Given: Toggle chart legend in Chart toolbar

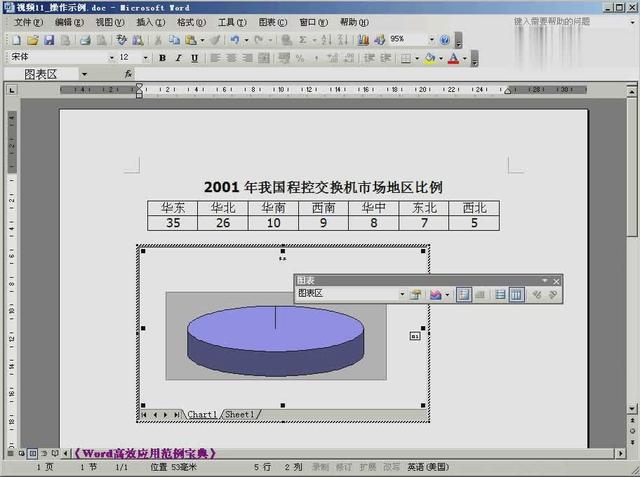Looking at the screenshot, I should (x=464, y=295).
